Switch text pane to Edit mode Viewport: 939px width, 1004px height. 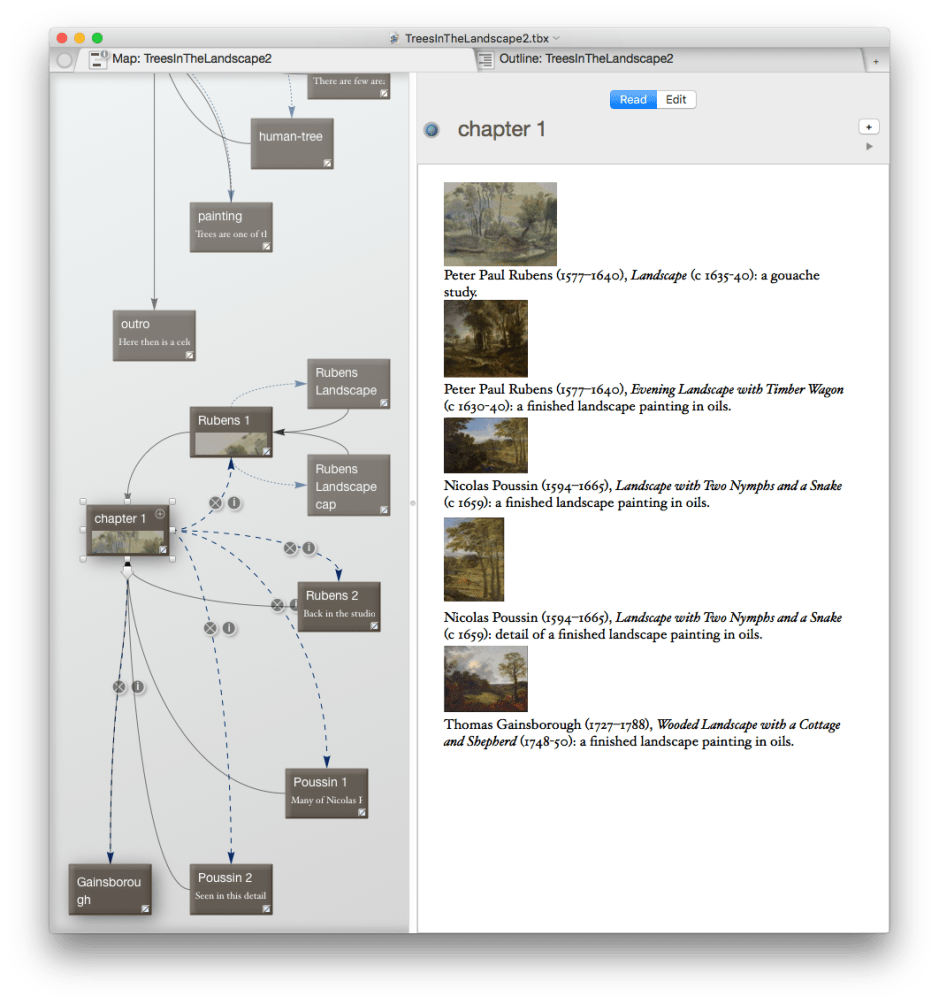coord(676,100)
